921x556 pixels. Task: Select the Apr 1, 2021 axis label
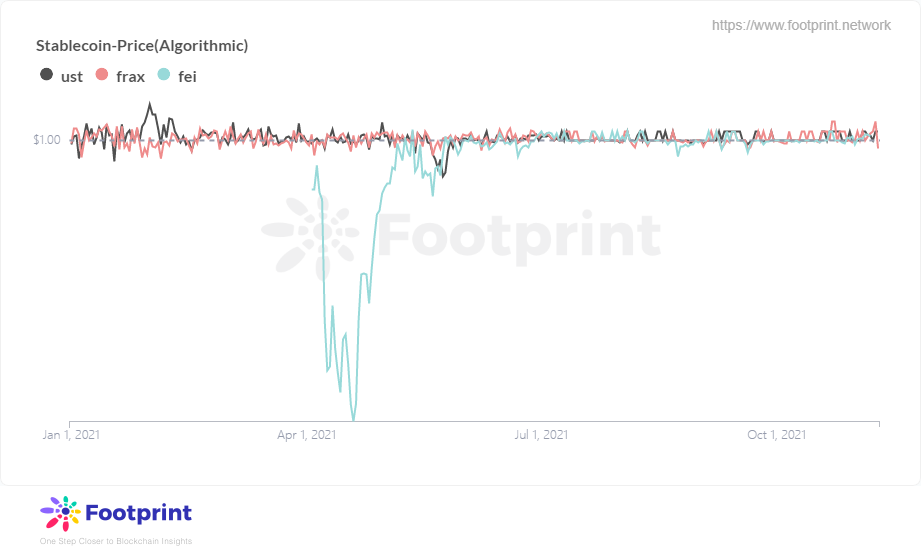point(307,435)
